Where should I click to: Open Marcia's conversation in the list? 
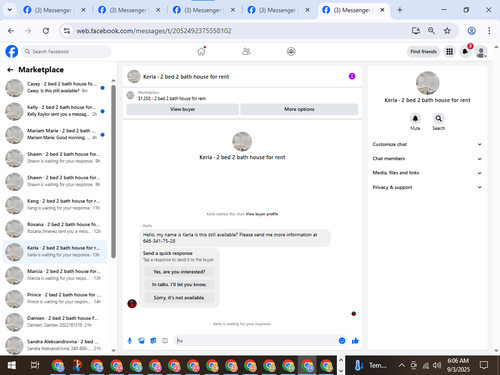(x=55, y=275)
